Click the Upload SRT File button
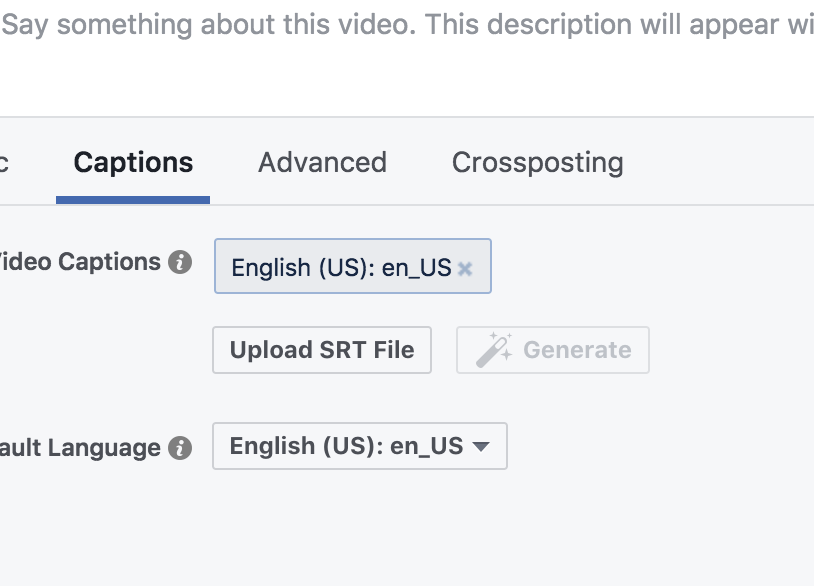Screen dimensions: 814x586 [x=322, y=350]
